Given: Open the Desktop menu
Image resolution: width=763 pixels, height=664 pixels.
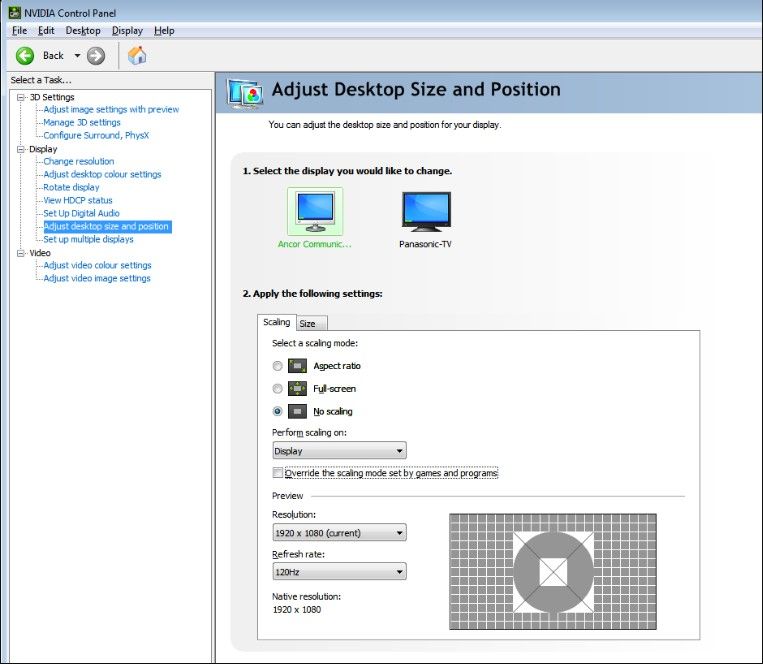Looking at the screenshot, I should [83, 31].
